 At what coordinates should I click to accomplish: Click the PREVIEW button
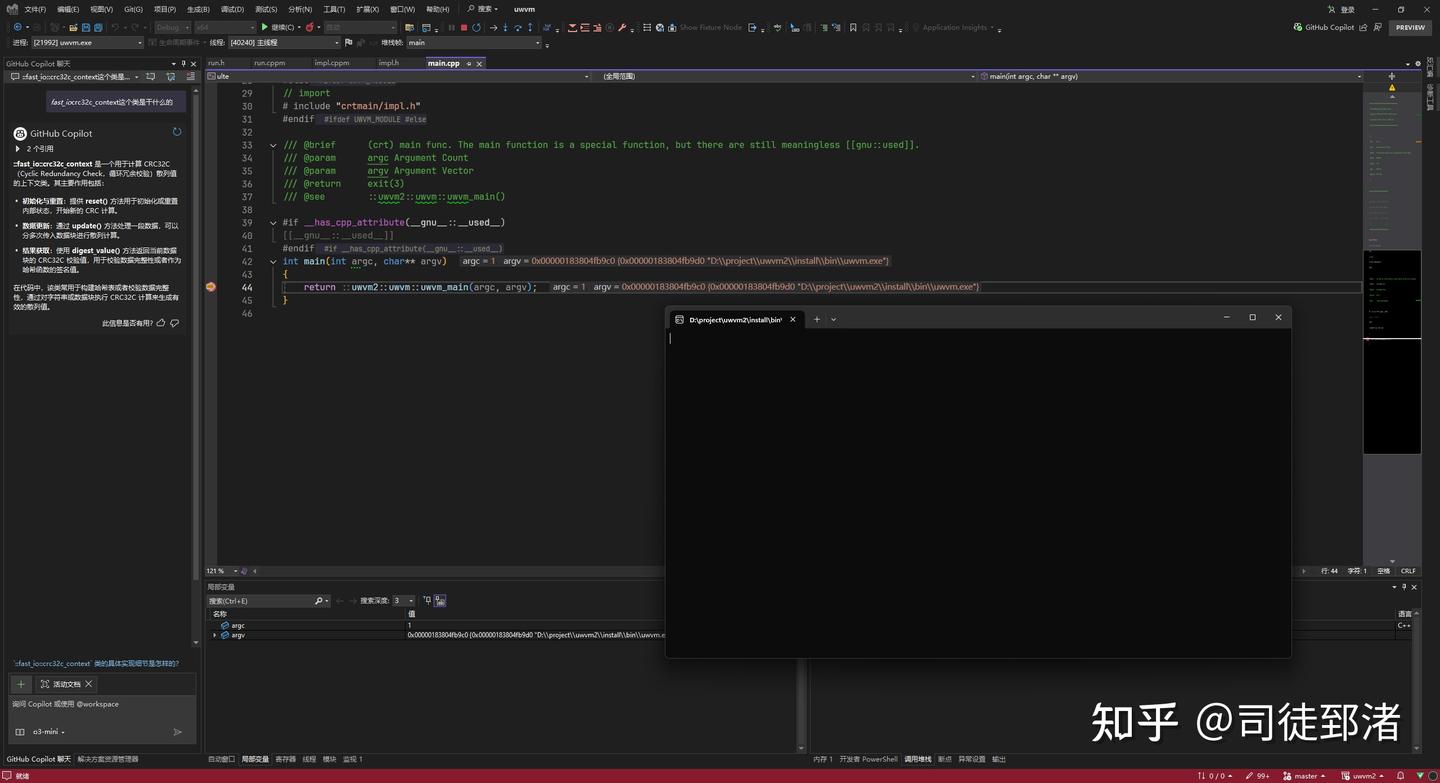pyautogui.click(x=1409, y=27)
